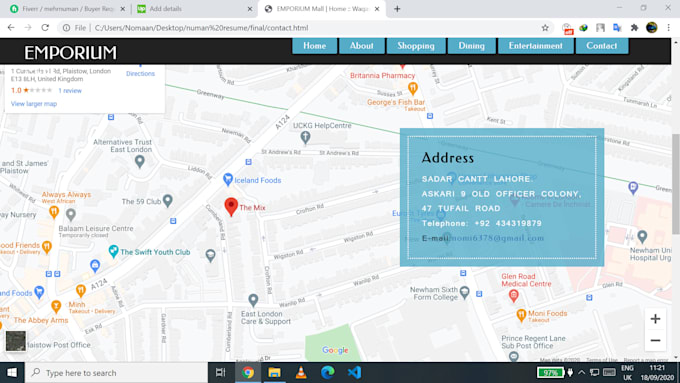Open the Home menu item
Viewport: 680px width, 383px height.
click(314, 46)
